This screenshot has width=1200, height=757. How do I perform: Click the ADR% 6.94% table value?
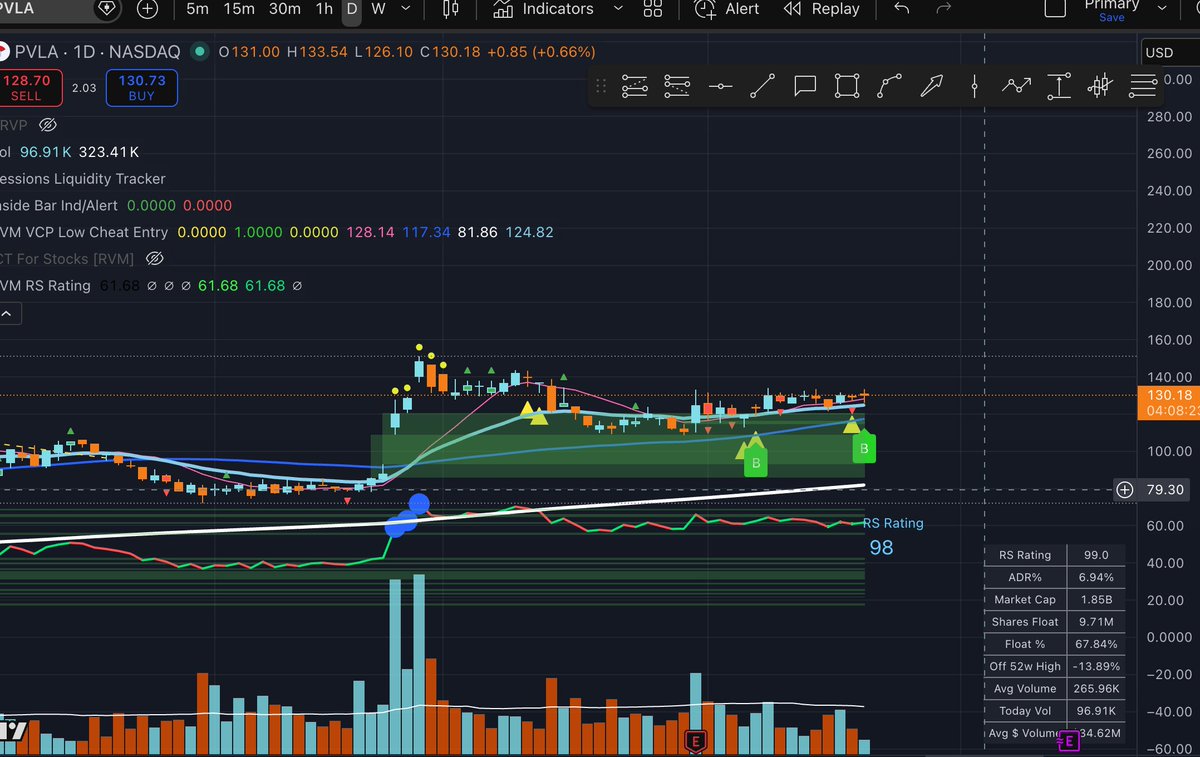click(1096, 577)
